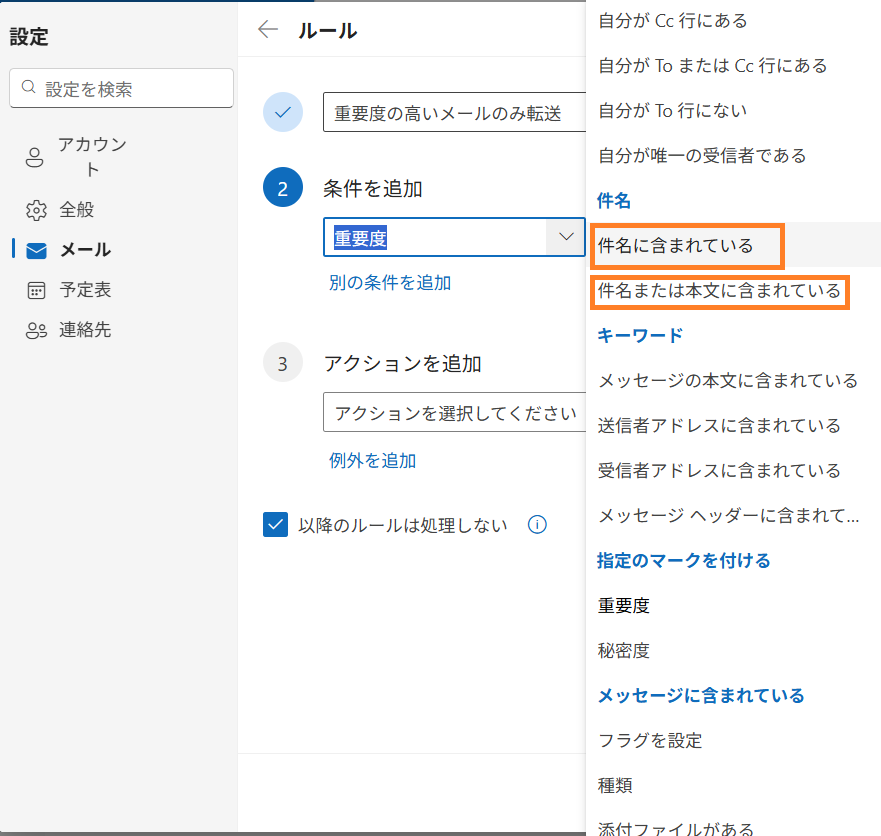Click the magnifier icon in 設定を検索

29,88
